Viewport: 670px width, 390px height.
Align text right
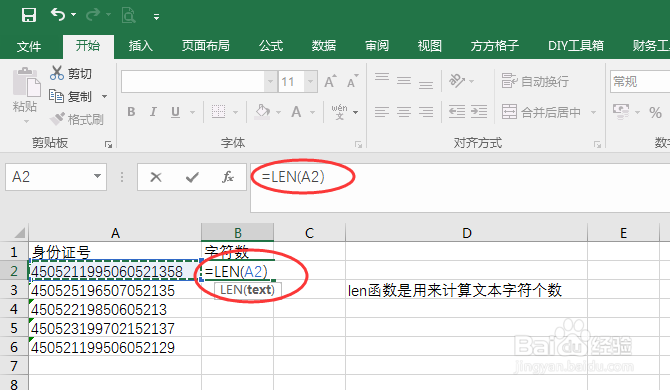coord(426,112)
